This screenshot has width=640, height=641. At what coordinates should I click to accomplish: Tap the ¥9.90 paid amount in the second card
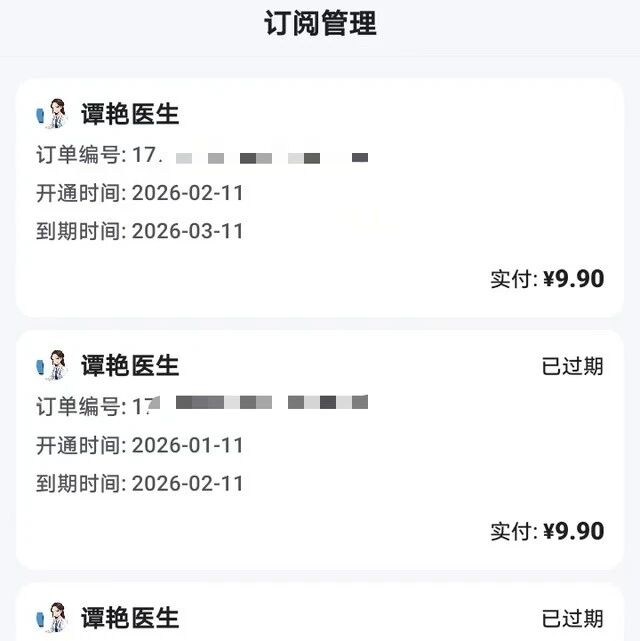click(574, 531)
